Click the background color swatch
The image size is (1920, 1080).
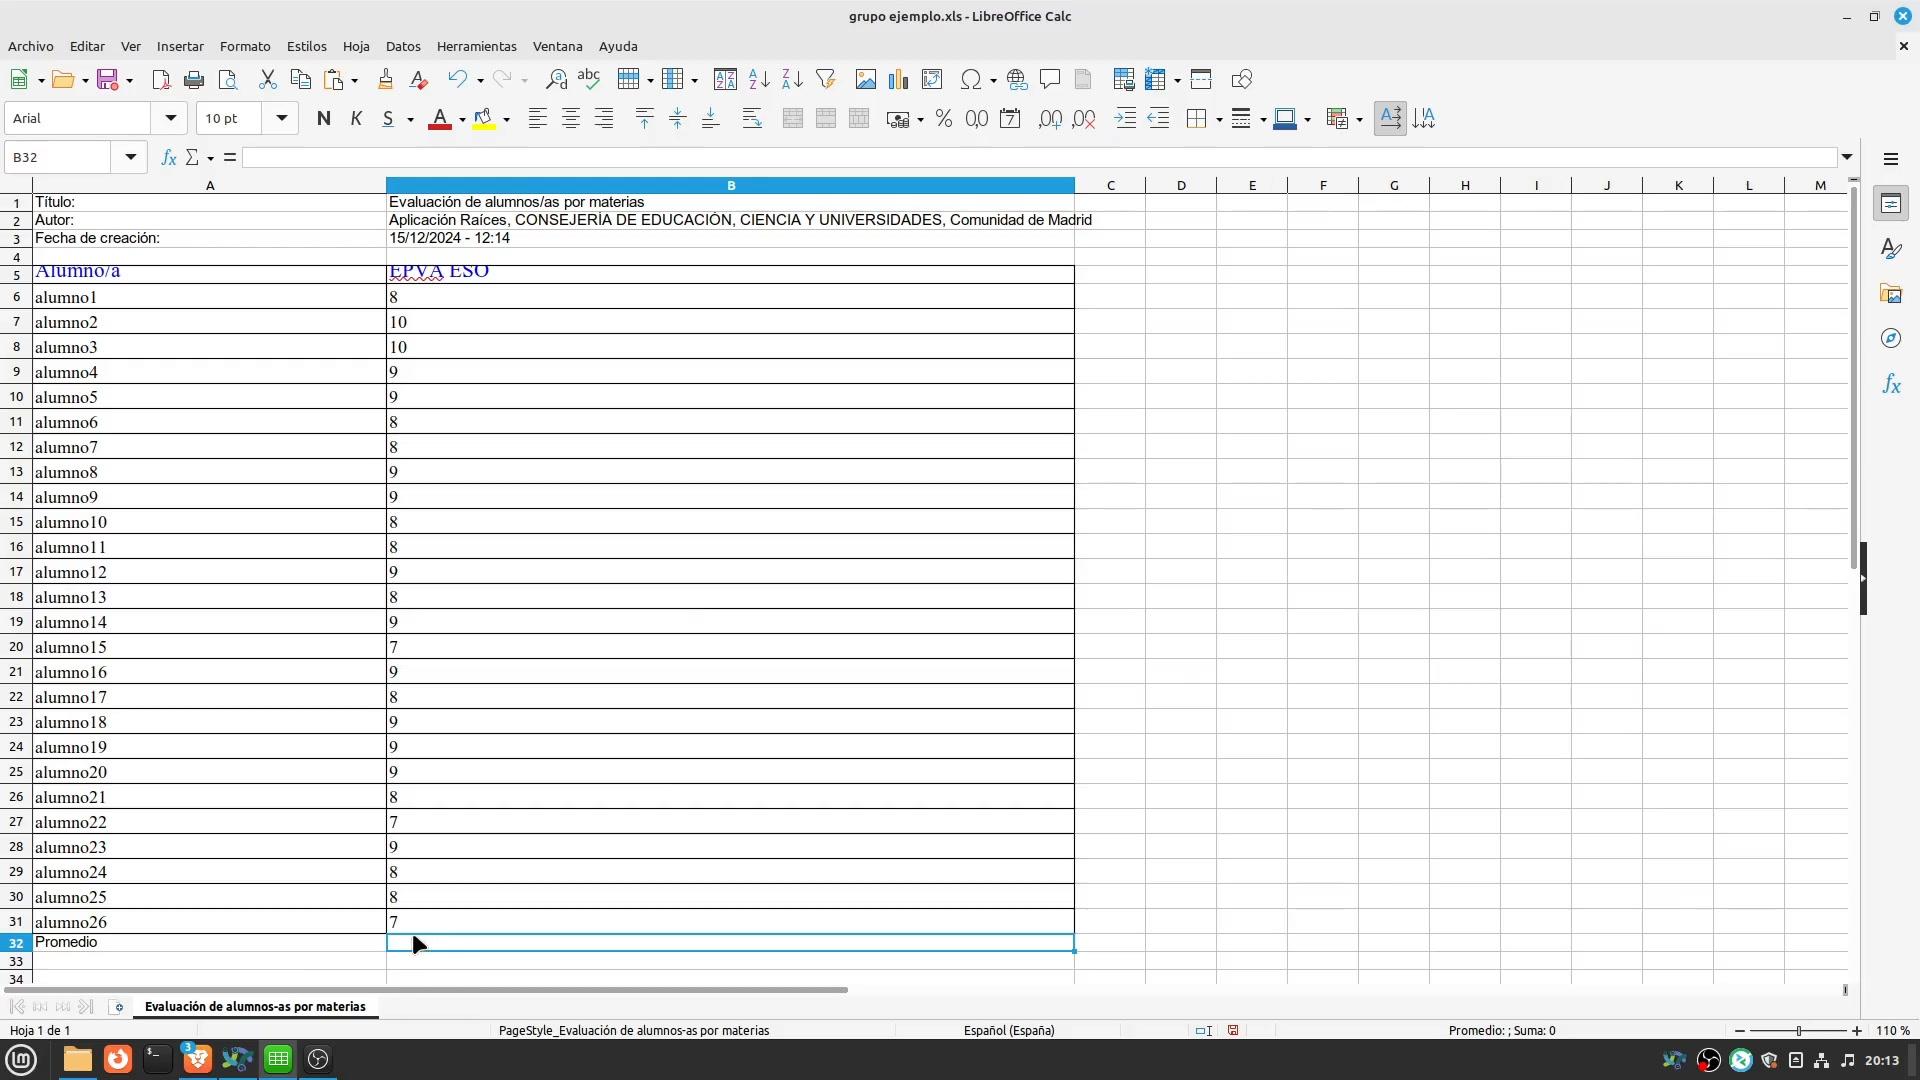[x=483, y=119]
